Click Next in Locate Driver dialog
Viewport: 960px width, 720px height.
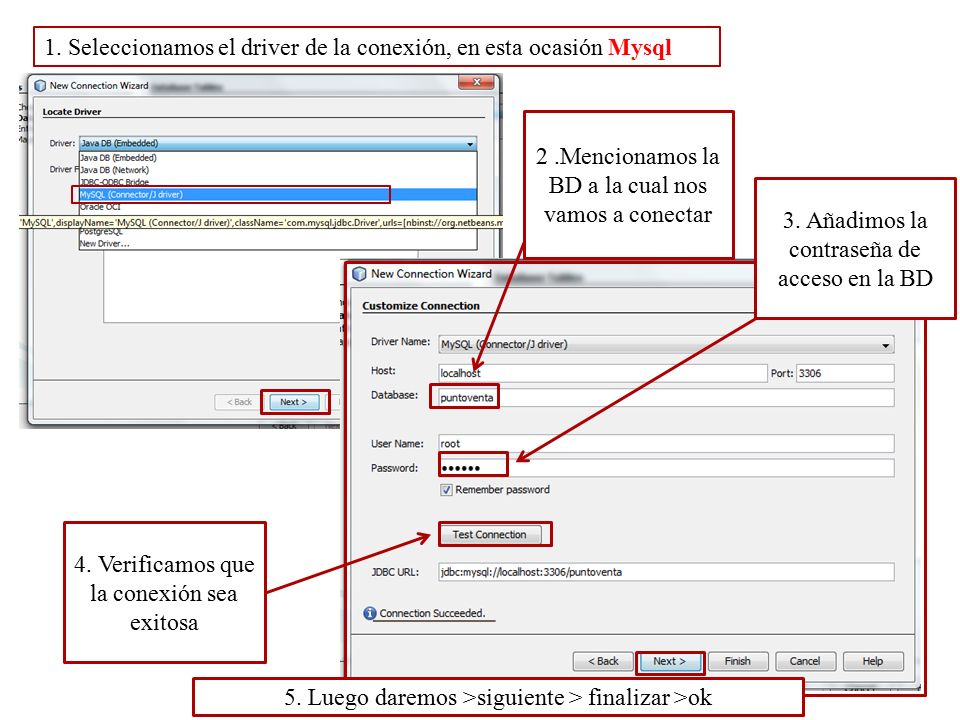[294, 402]
